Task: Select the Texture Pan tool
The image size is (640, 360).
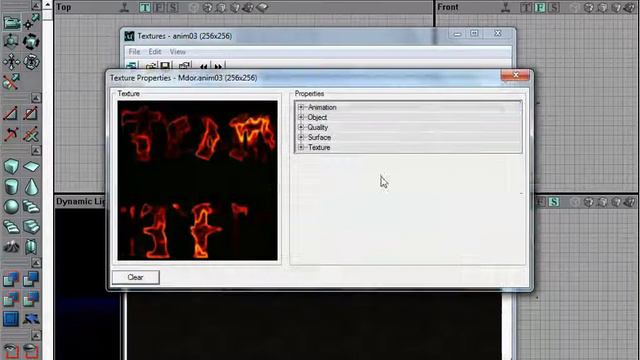Action: pyautogui.click(x=11, y=62)
